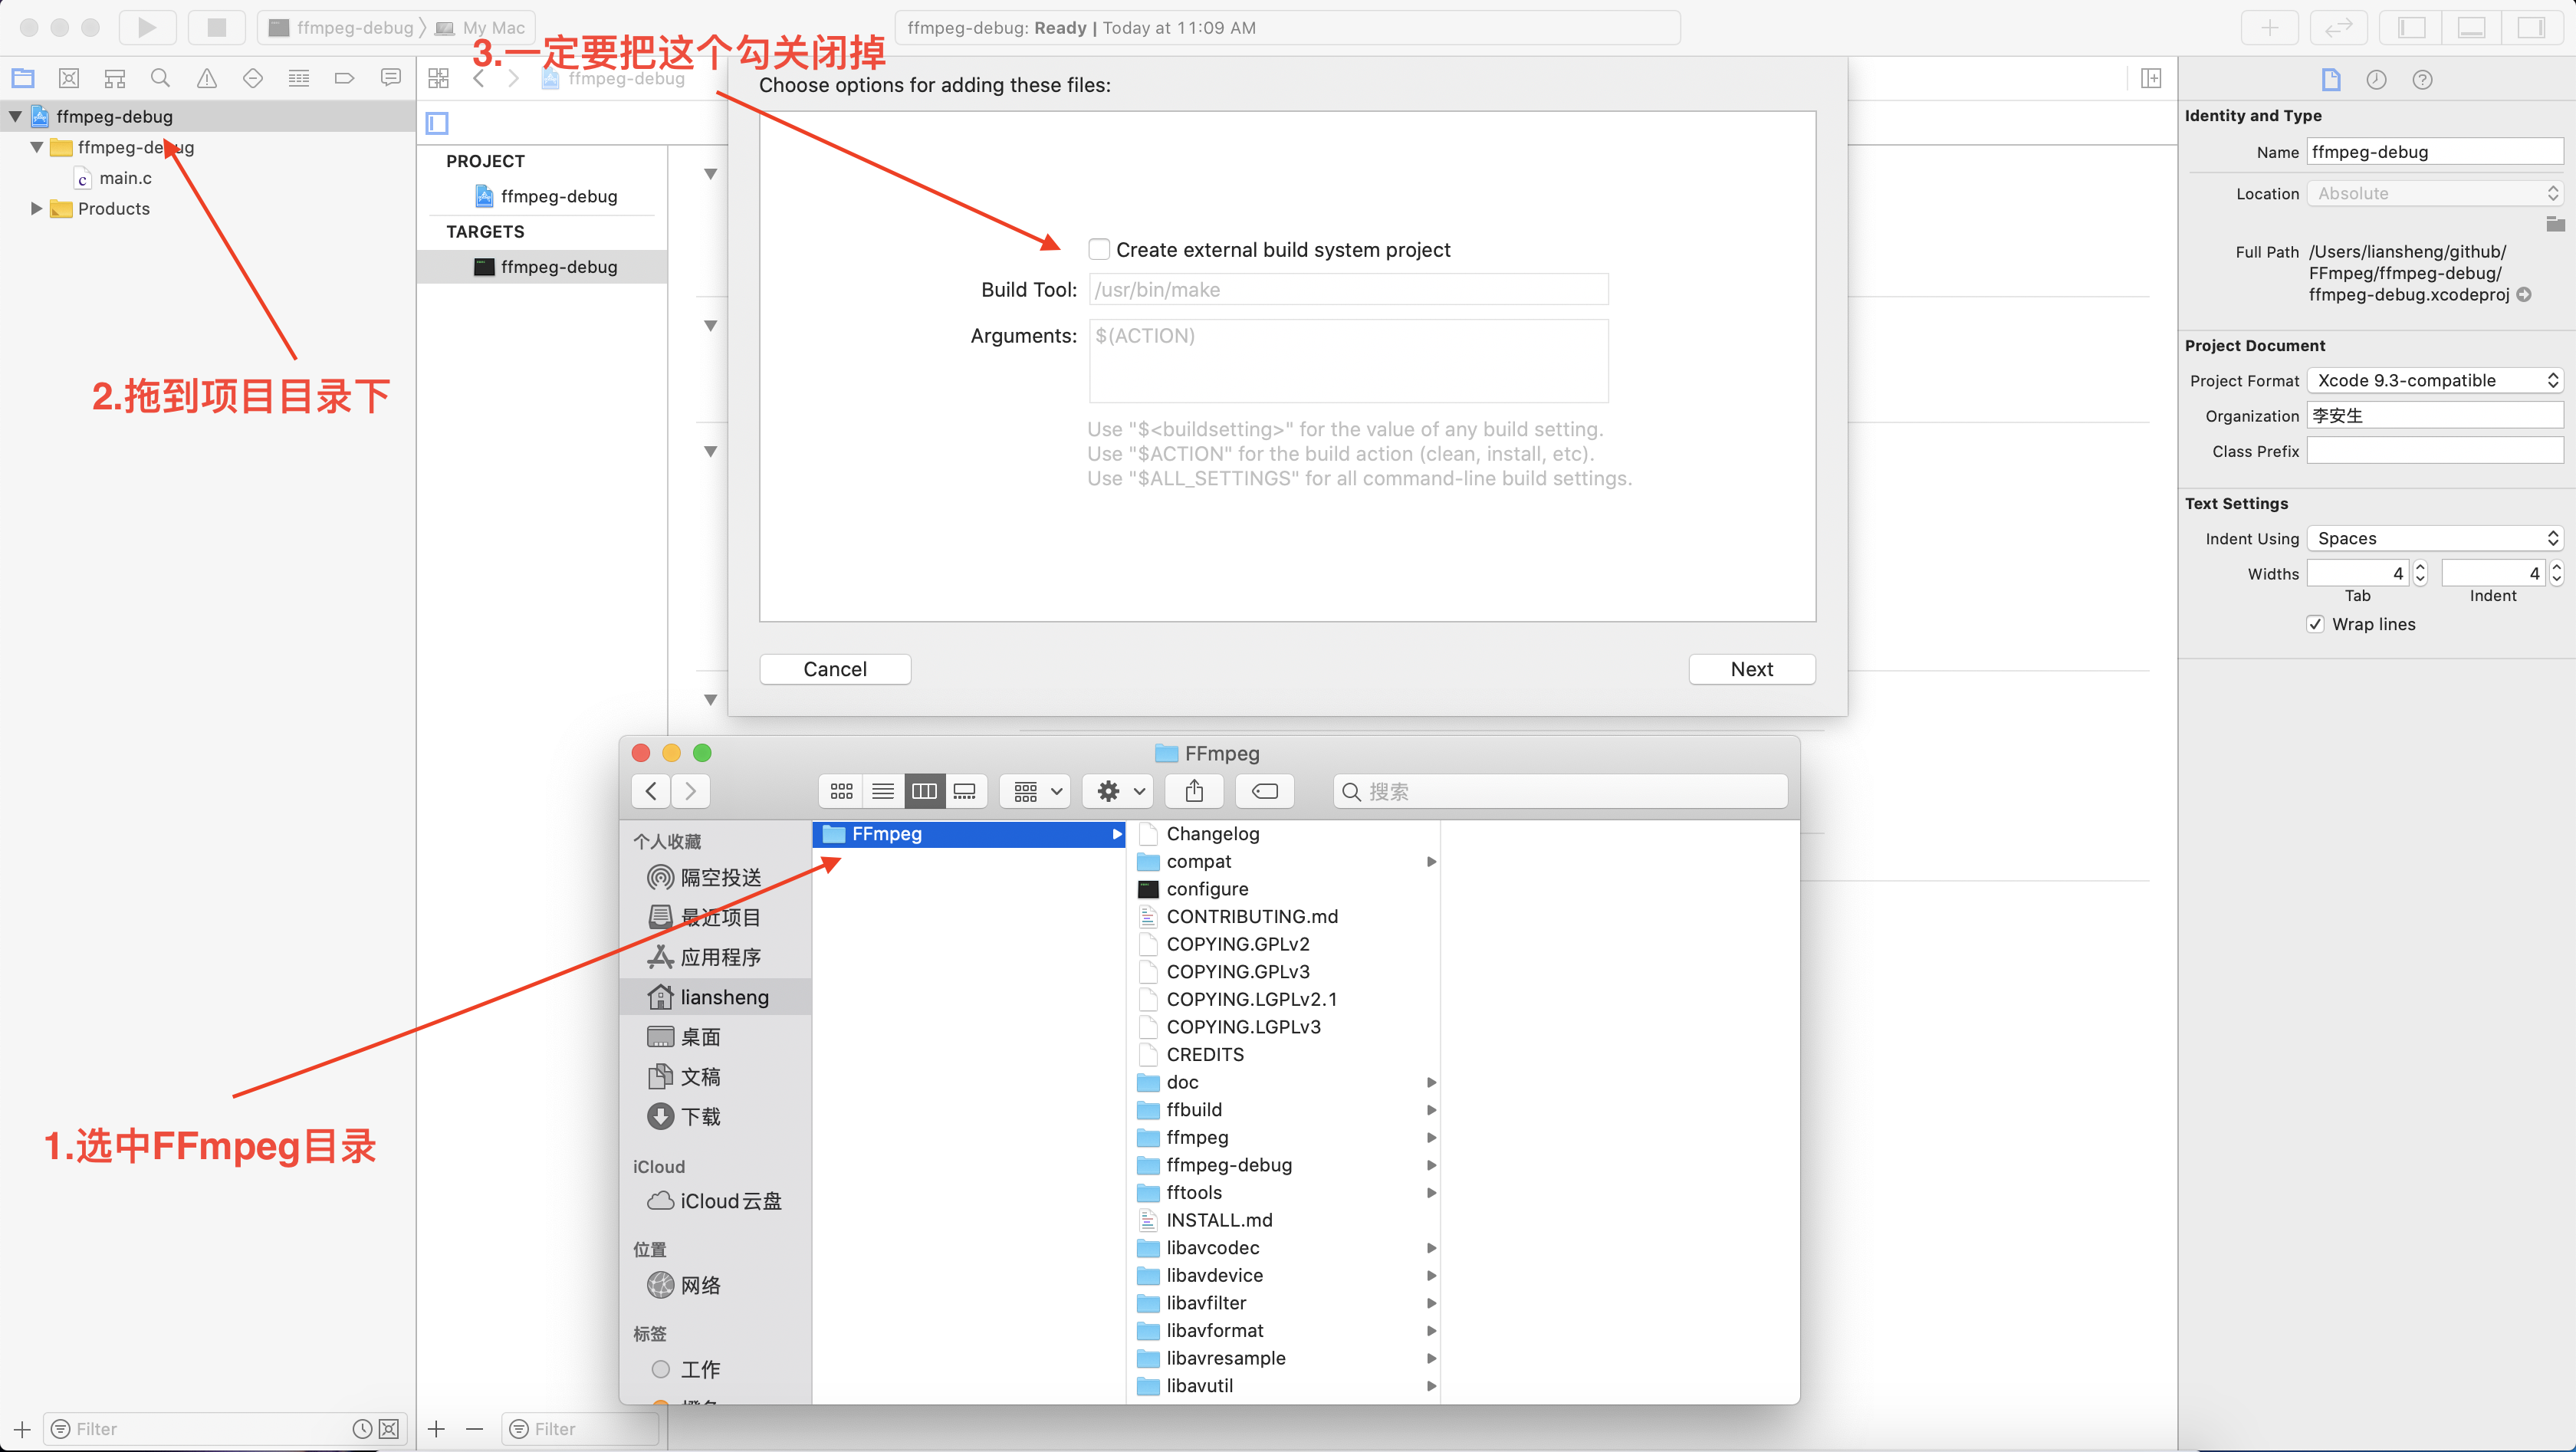The image size is (2576, 1452).
Task: Click the Next button
Action: coord(1751,669)
